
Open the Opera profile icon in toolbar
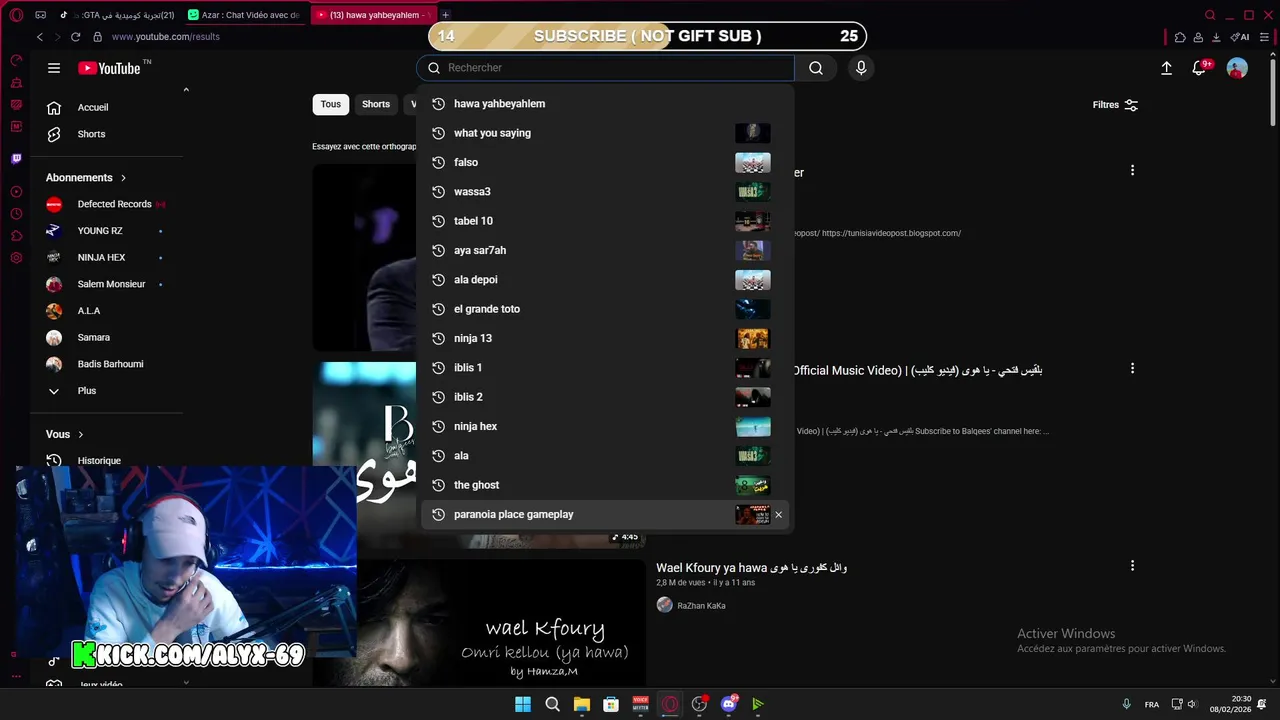1198,37
